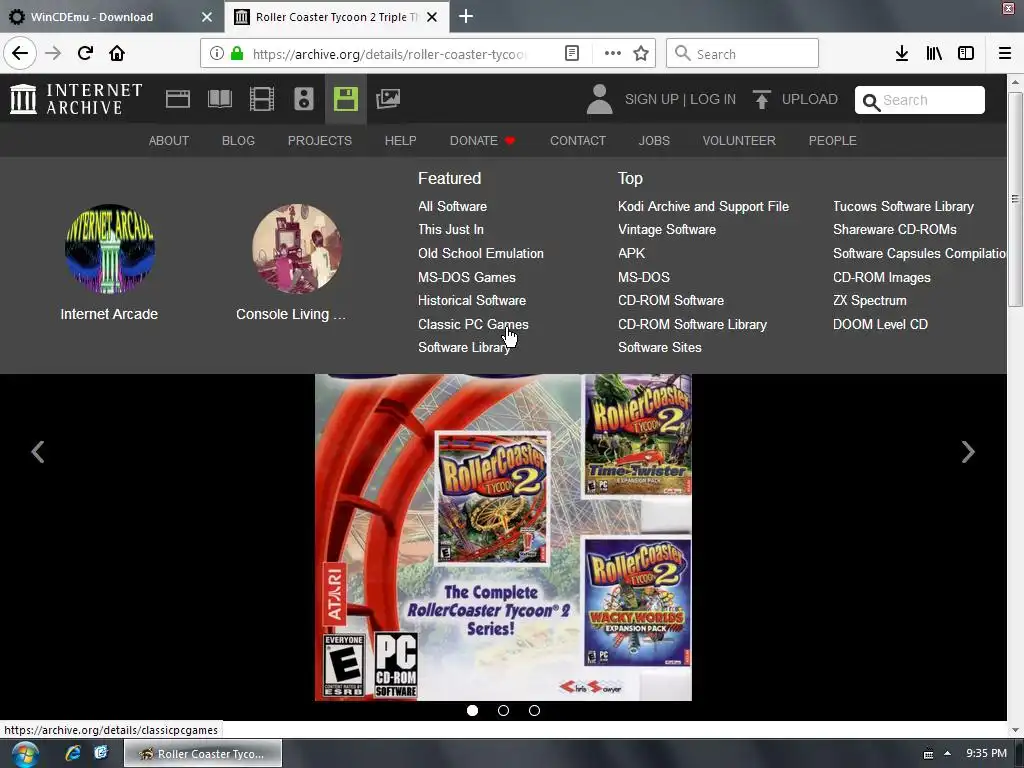The image size is (1024, 768).
Task: Click the green padlock security icon
Action: pos(237,53)
